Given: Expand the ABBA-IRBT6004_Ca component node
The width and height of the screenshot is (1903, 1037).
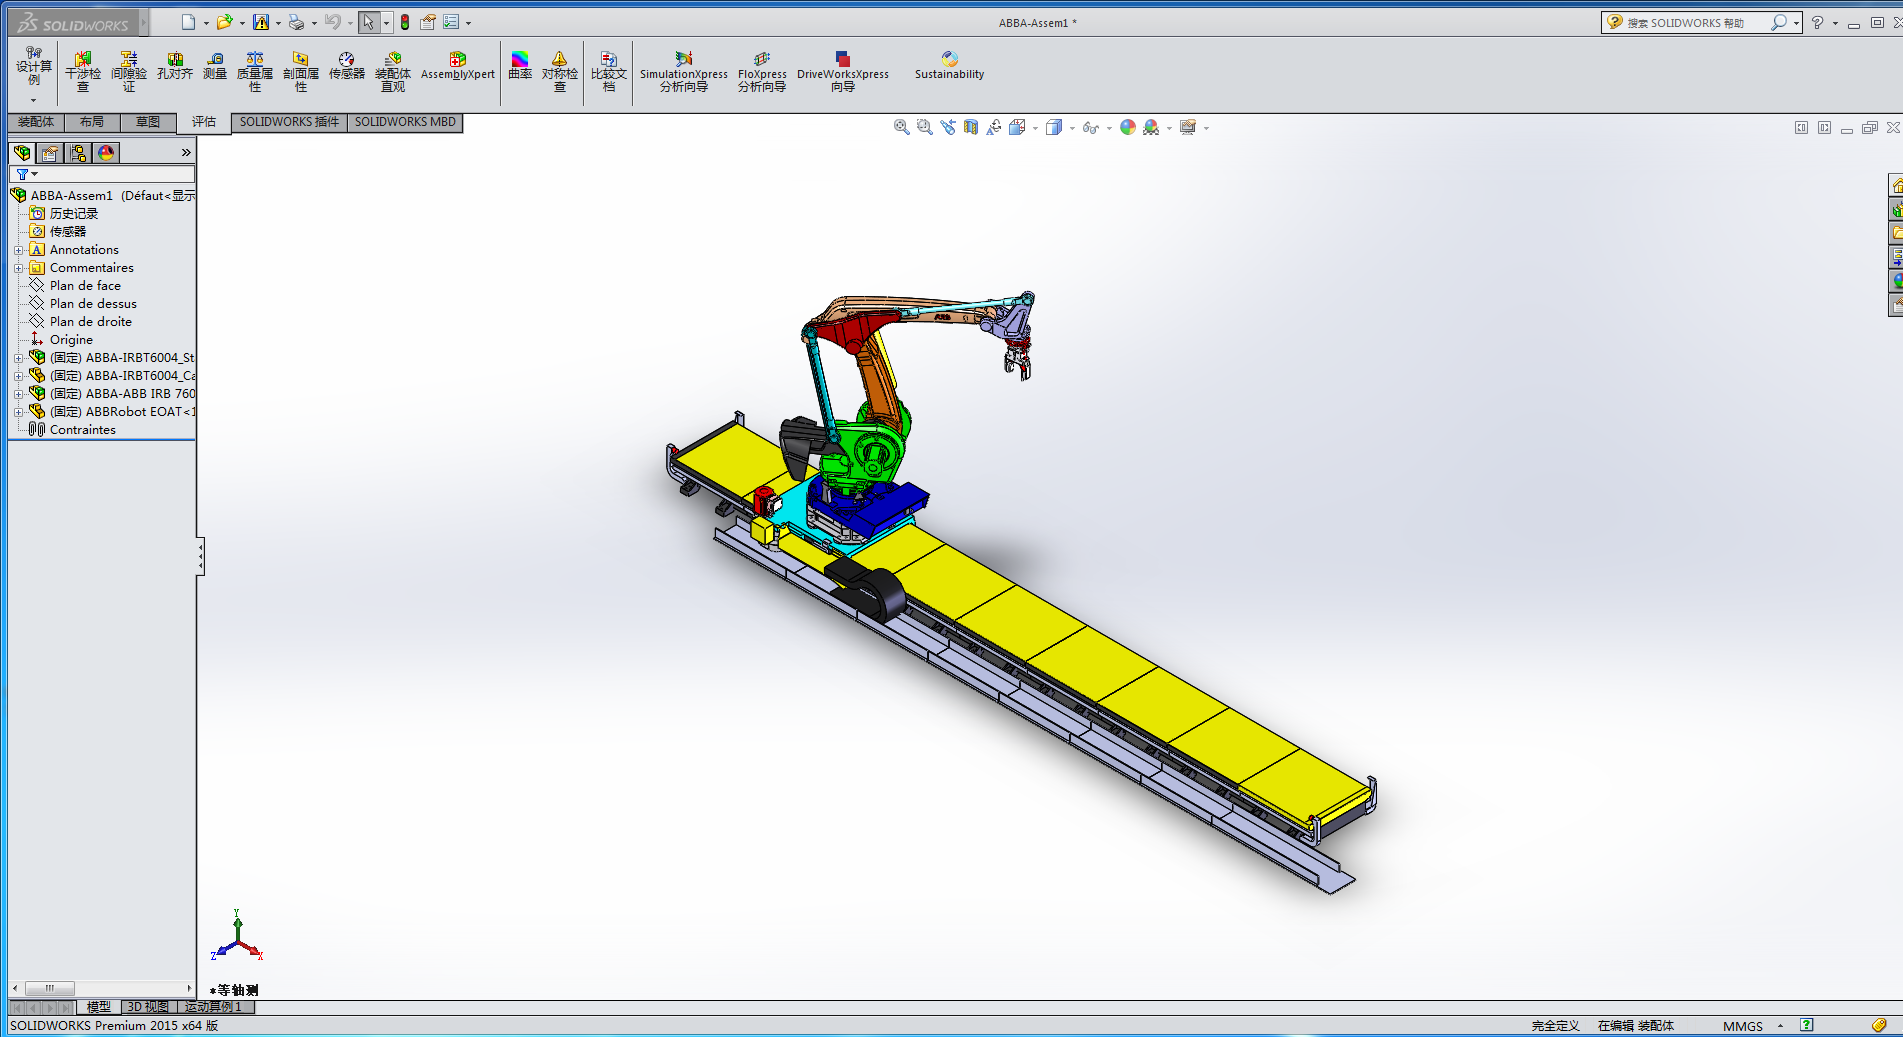Looking at the screenshot, I should pos(18,376).
